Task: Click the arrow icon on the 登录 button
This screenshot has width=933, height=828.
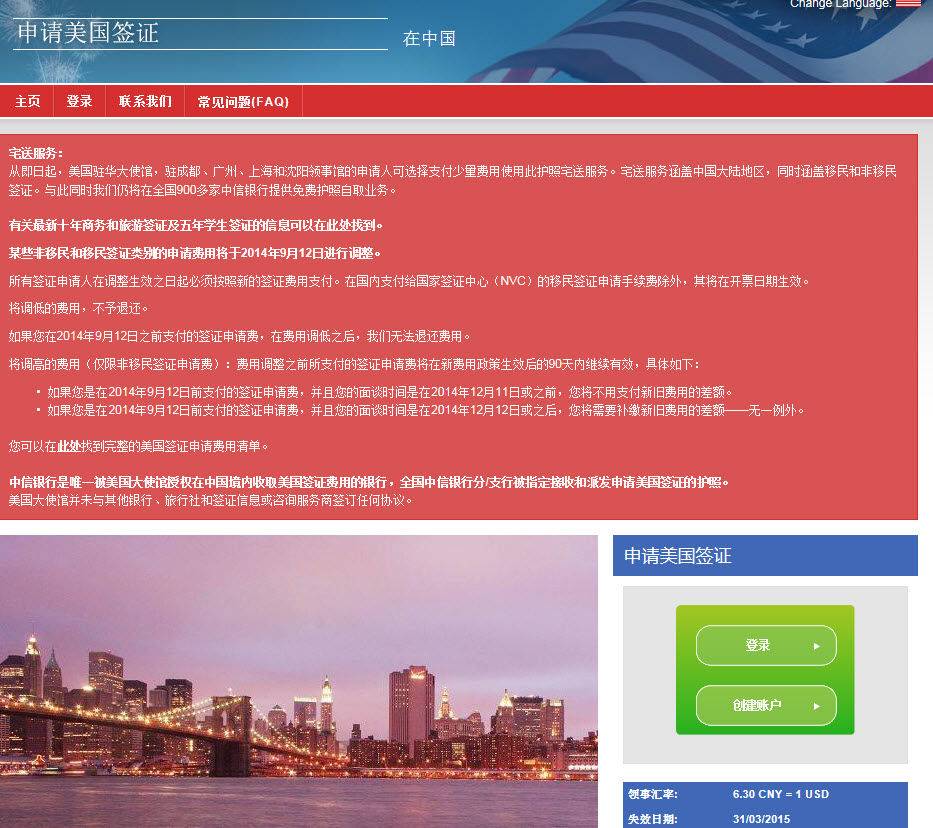Action: coord(816,645)
